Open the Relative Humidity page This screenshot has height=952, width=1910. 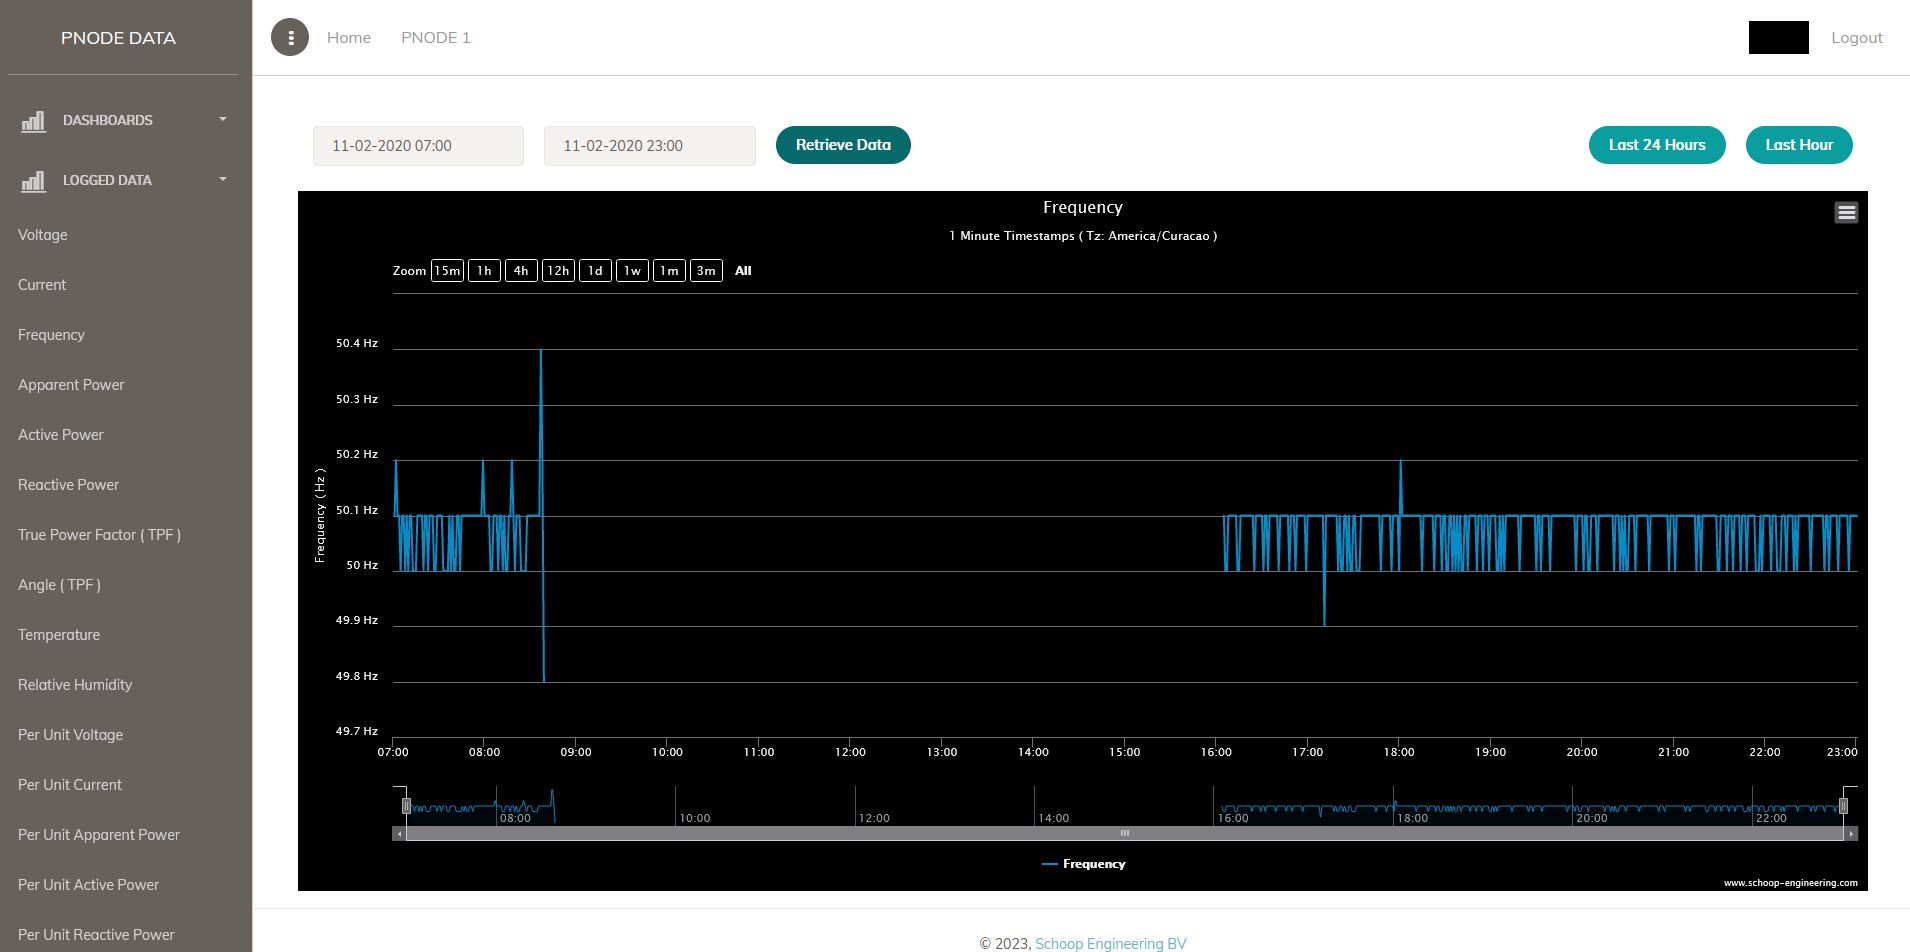tap(75, 685)
